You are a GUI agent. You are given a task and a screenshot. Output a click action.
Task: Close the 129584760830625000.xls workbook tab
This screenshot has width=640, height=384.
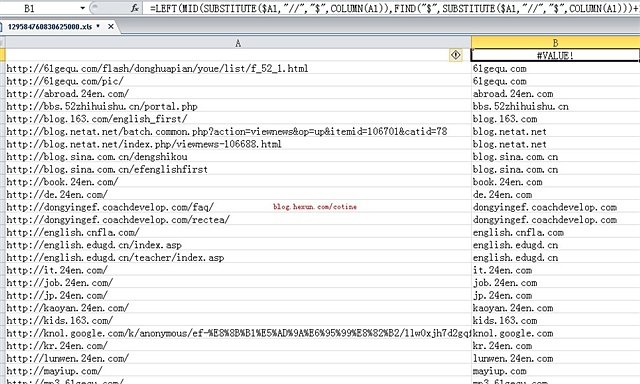click(x=111, y=27)
